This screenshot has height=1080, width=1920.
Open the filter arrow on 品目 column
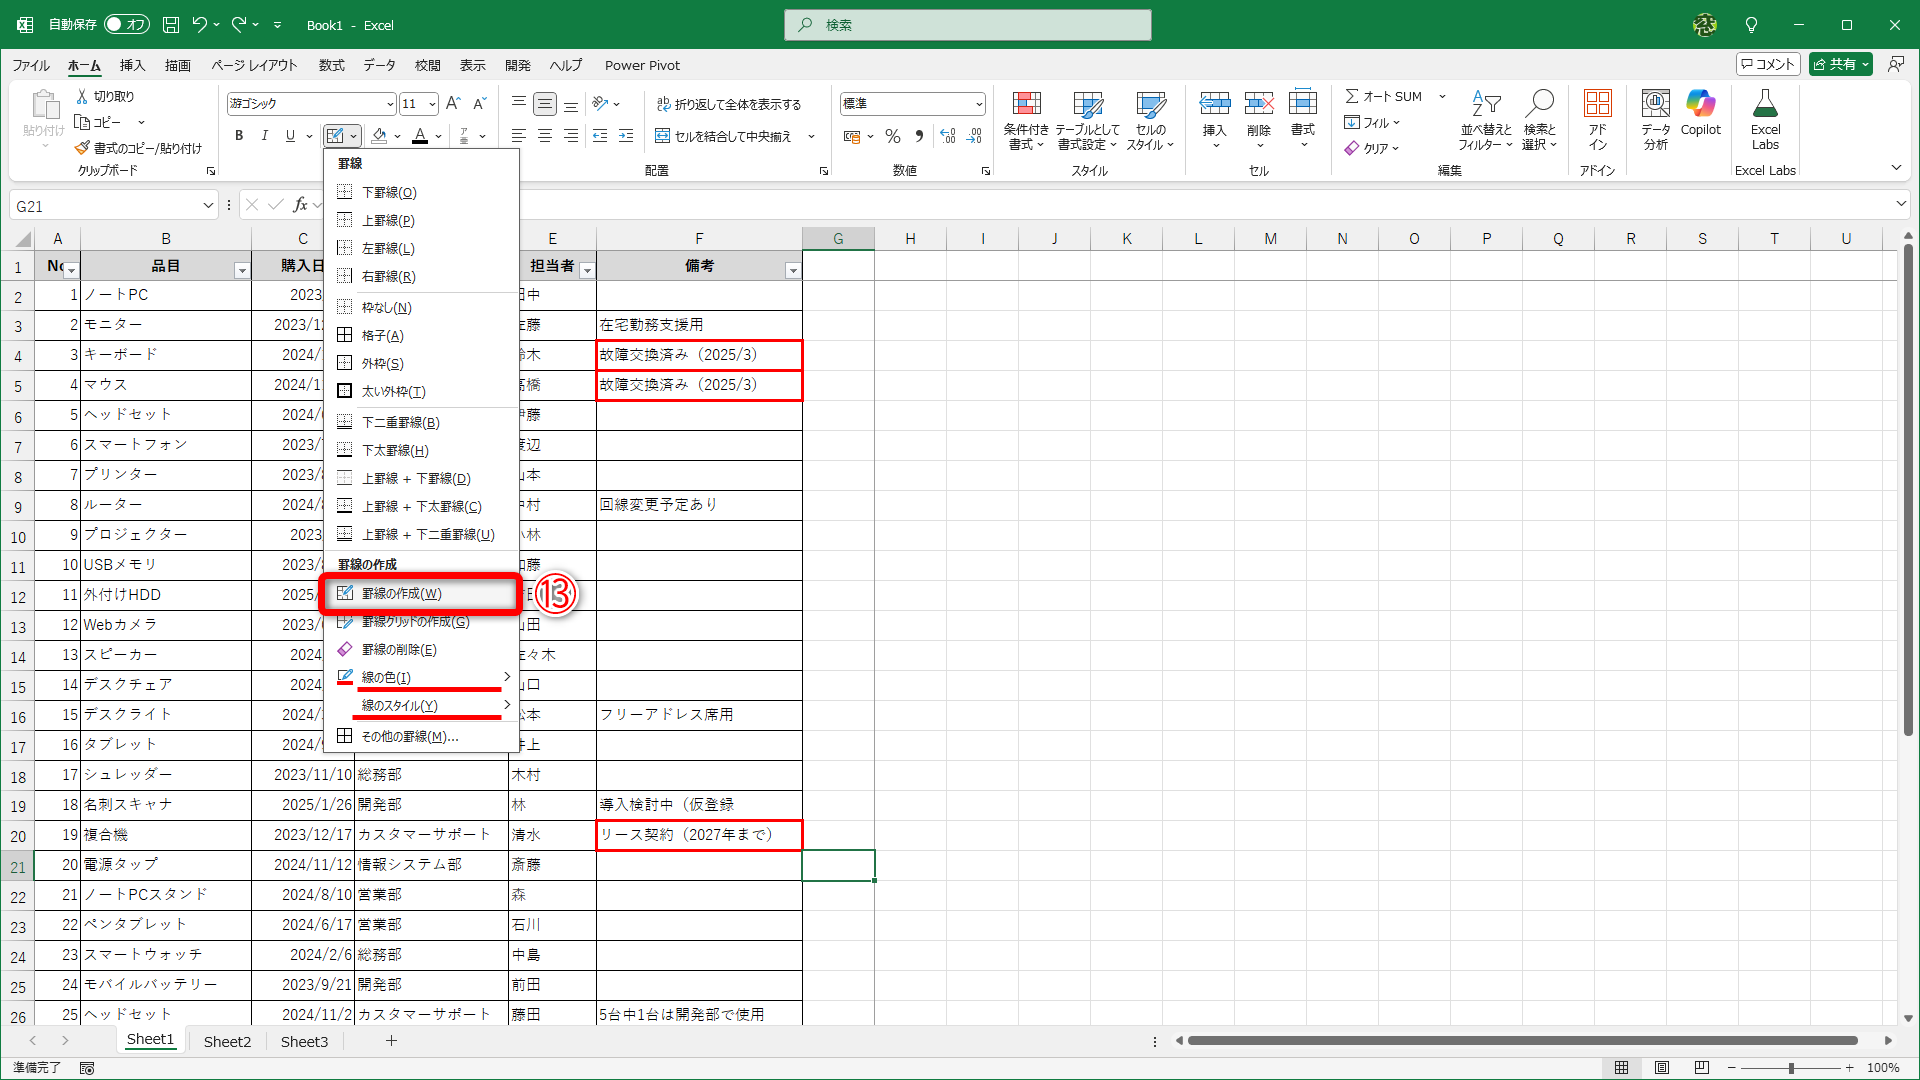[x=241, y=270]
